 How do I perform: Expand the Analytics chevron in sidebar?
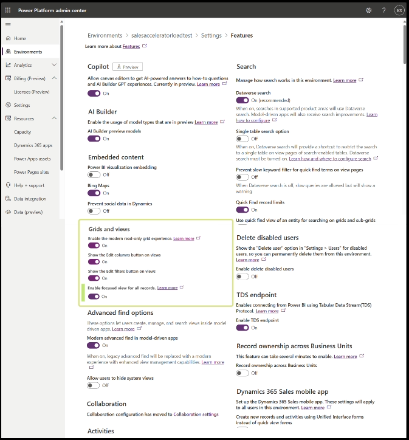[54, 65]
